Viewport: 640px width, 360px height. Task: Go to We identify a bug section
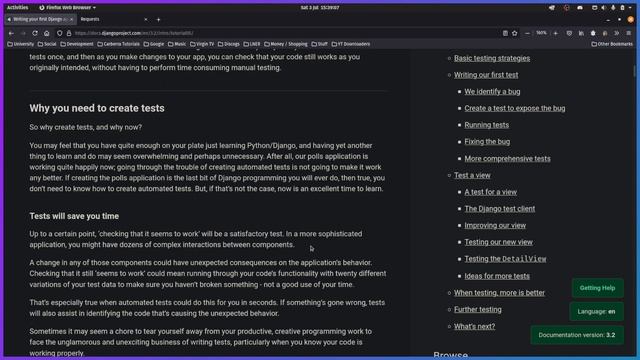pyautogui.click(x=492, y=92)
